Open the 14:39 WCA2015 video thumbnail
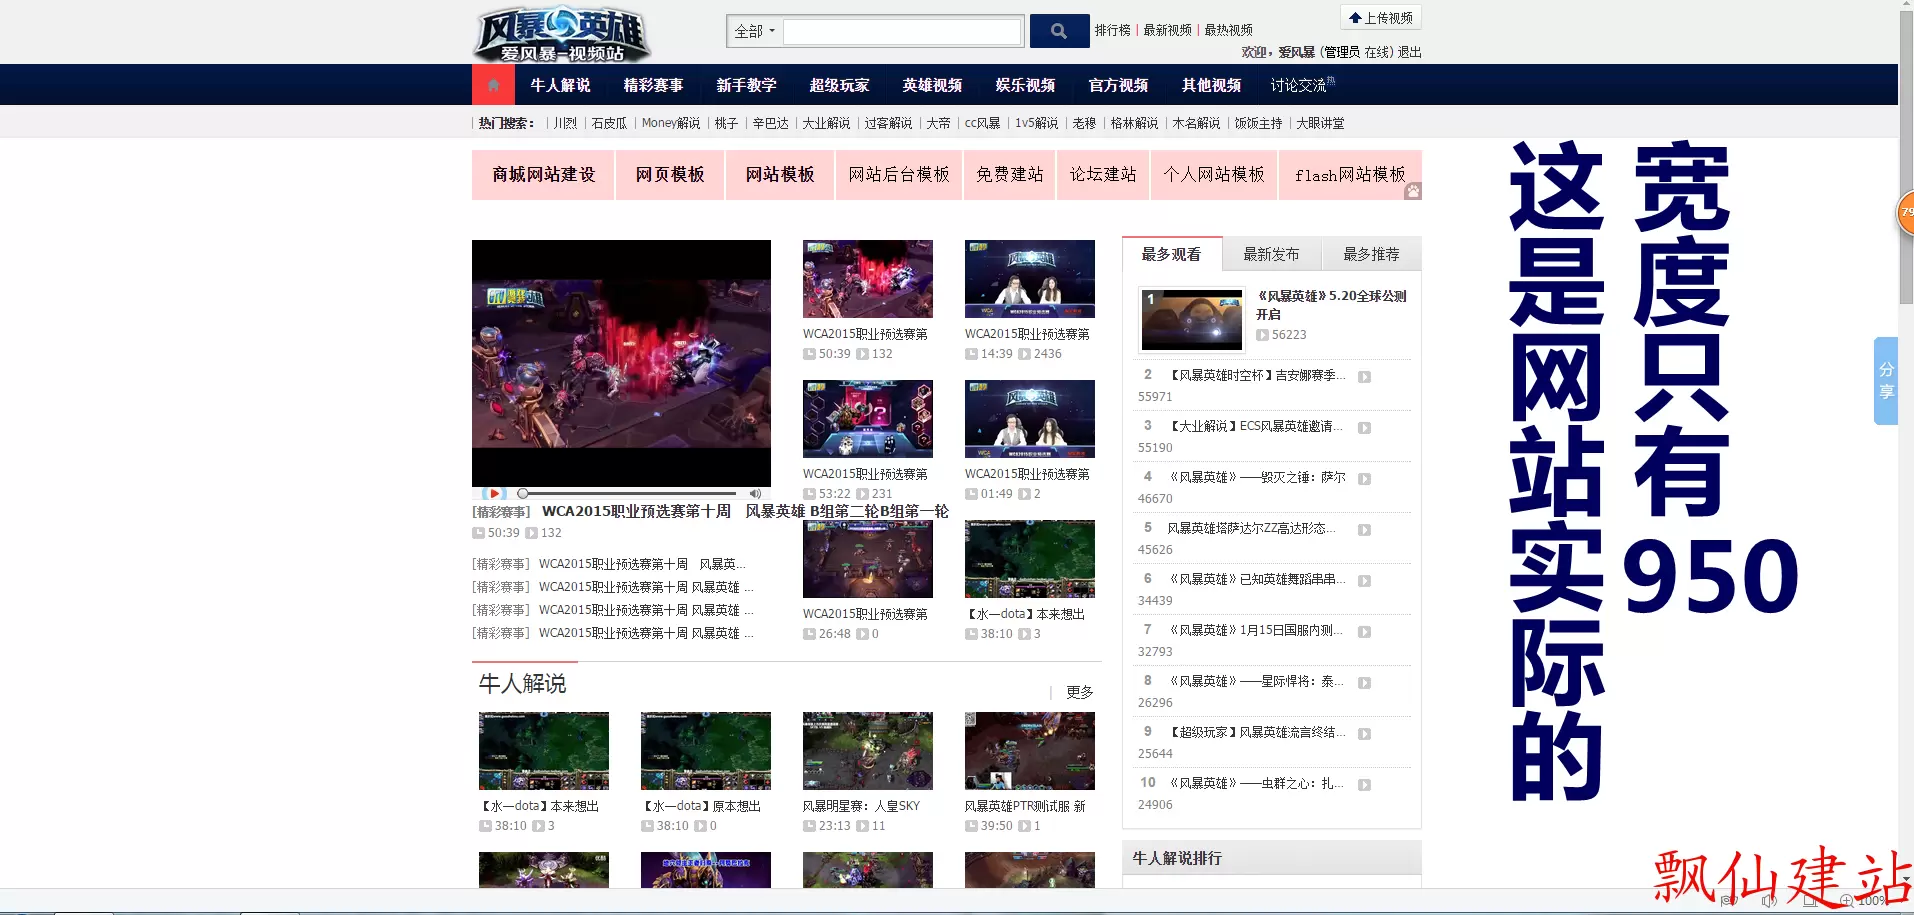The image size is (1914, 915). [x=1030, y=279]
